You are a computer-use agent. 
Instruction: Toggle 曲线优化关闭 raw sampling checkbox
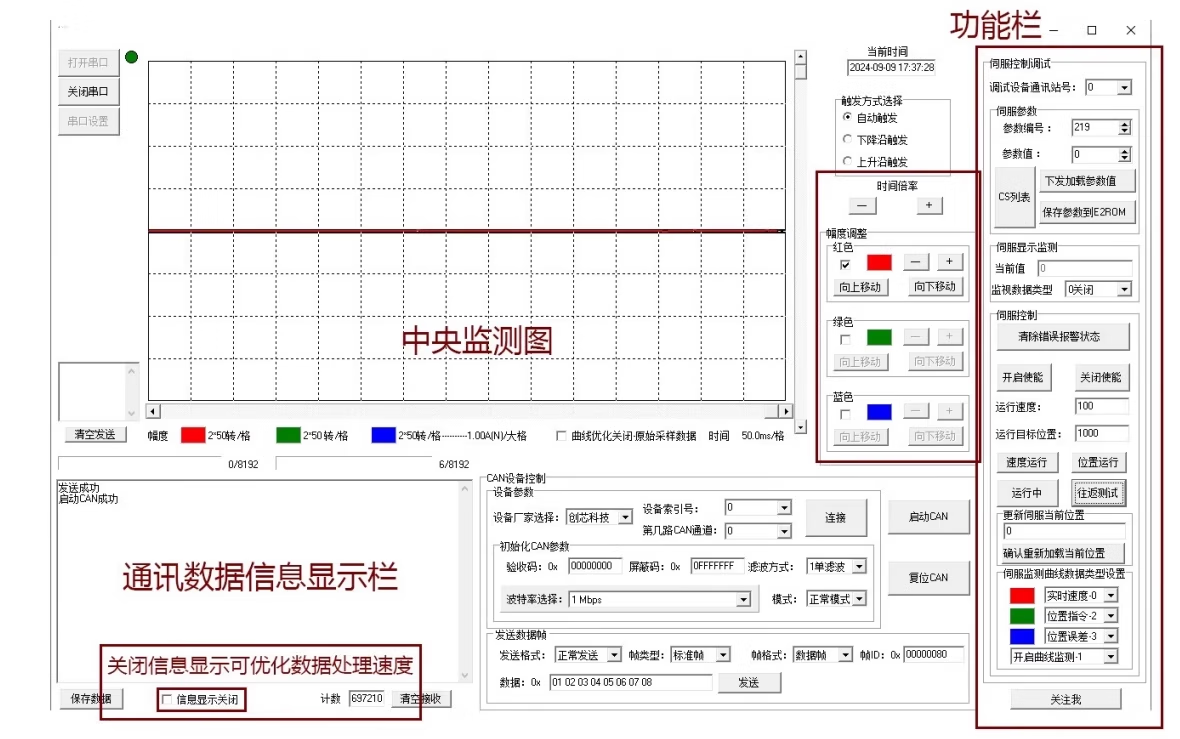(561, 436)
